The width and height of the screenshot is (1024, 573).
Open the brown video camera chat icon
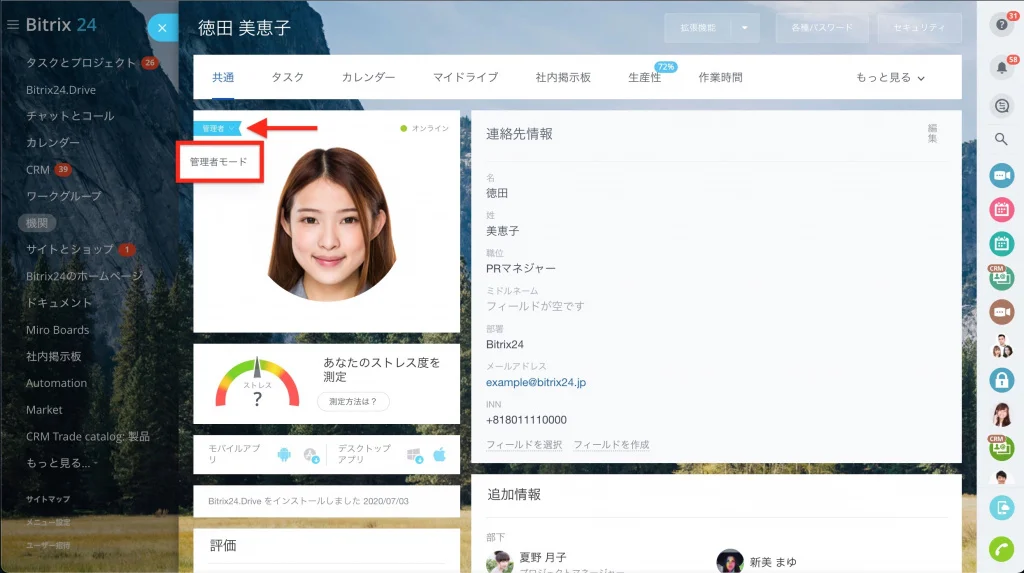(1001, 312)
